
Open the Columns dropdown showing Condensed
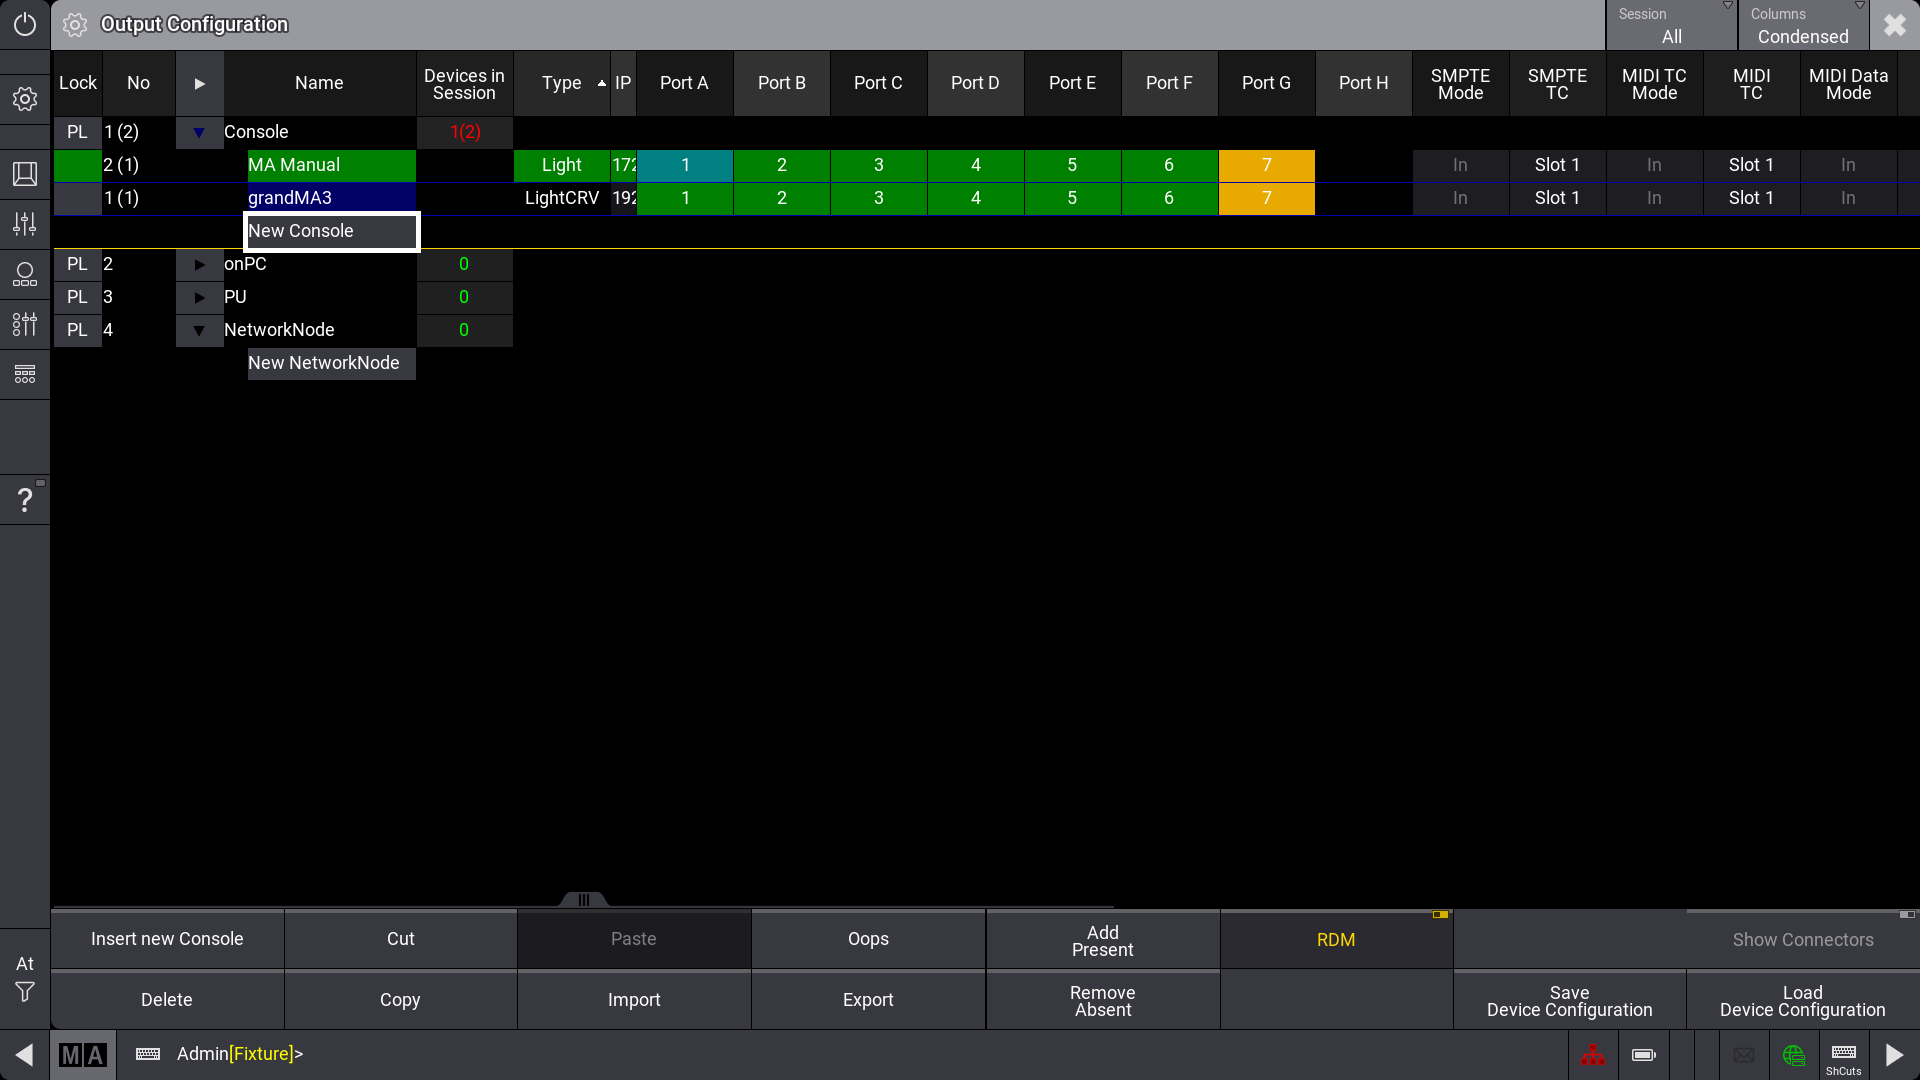coord(1802,25)
